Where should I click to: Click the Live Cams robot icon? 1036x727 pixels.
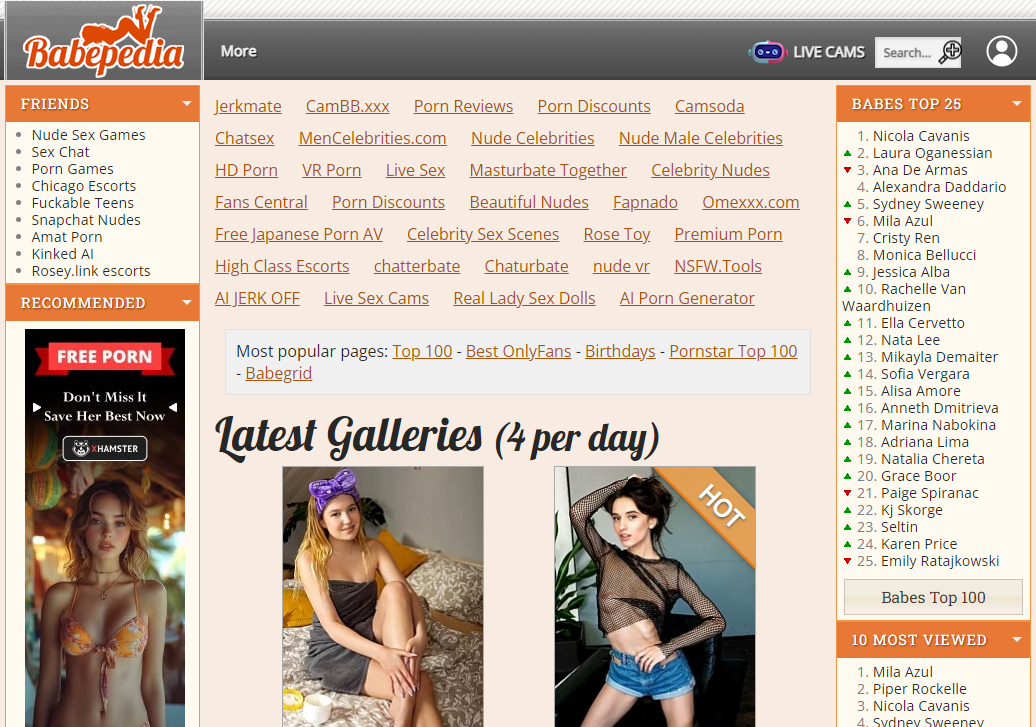point(767,52)
